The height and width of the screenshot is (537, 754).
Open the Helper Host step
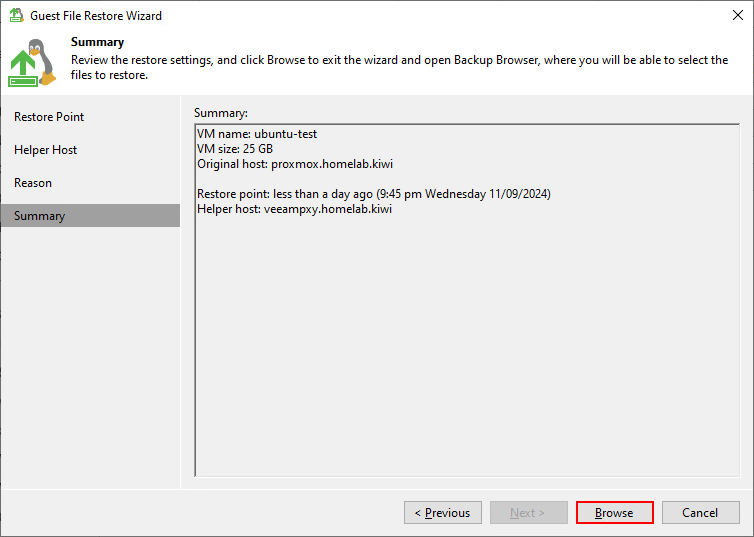click(46, 150)
